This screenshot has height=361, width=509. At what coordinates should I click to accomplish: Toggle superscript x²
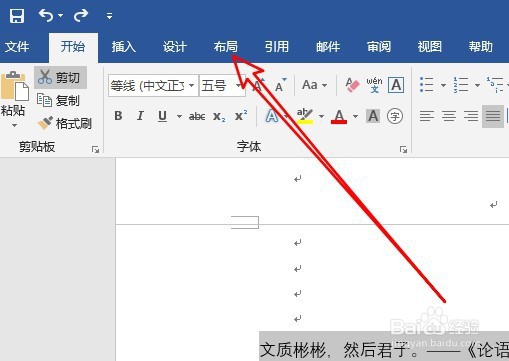click(241, 116)
